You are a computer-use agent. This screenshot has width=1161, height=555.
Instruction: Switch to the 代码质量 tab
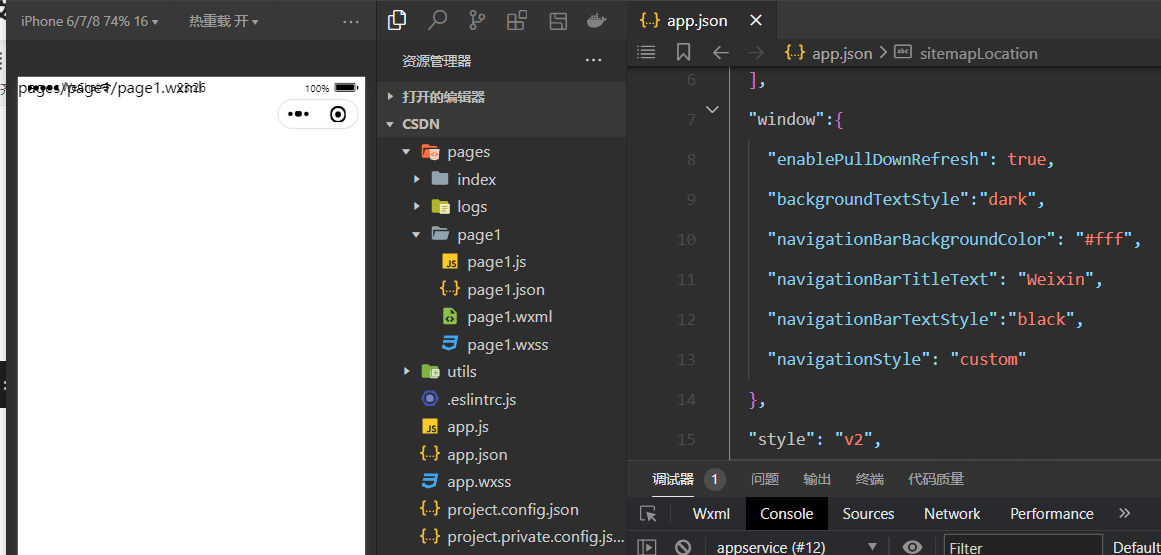click(x=936, y=480)
